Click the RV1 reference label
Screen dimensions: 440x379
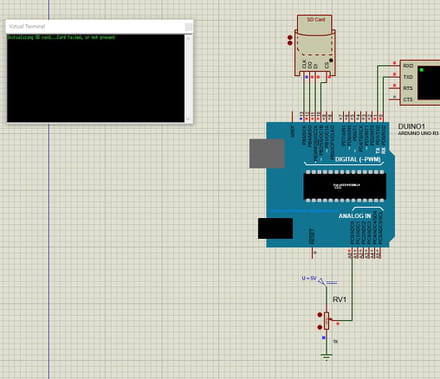tap(339, 300)
